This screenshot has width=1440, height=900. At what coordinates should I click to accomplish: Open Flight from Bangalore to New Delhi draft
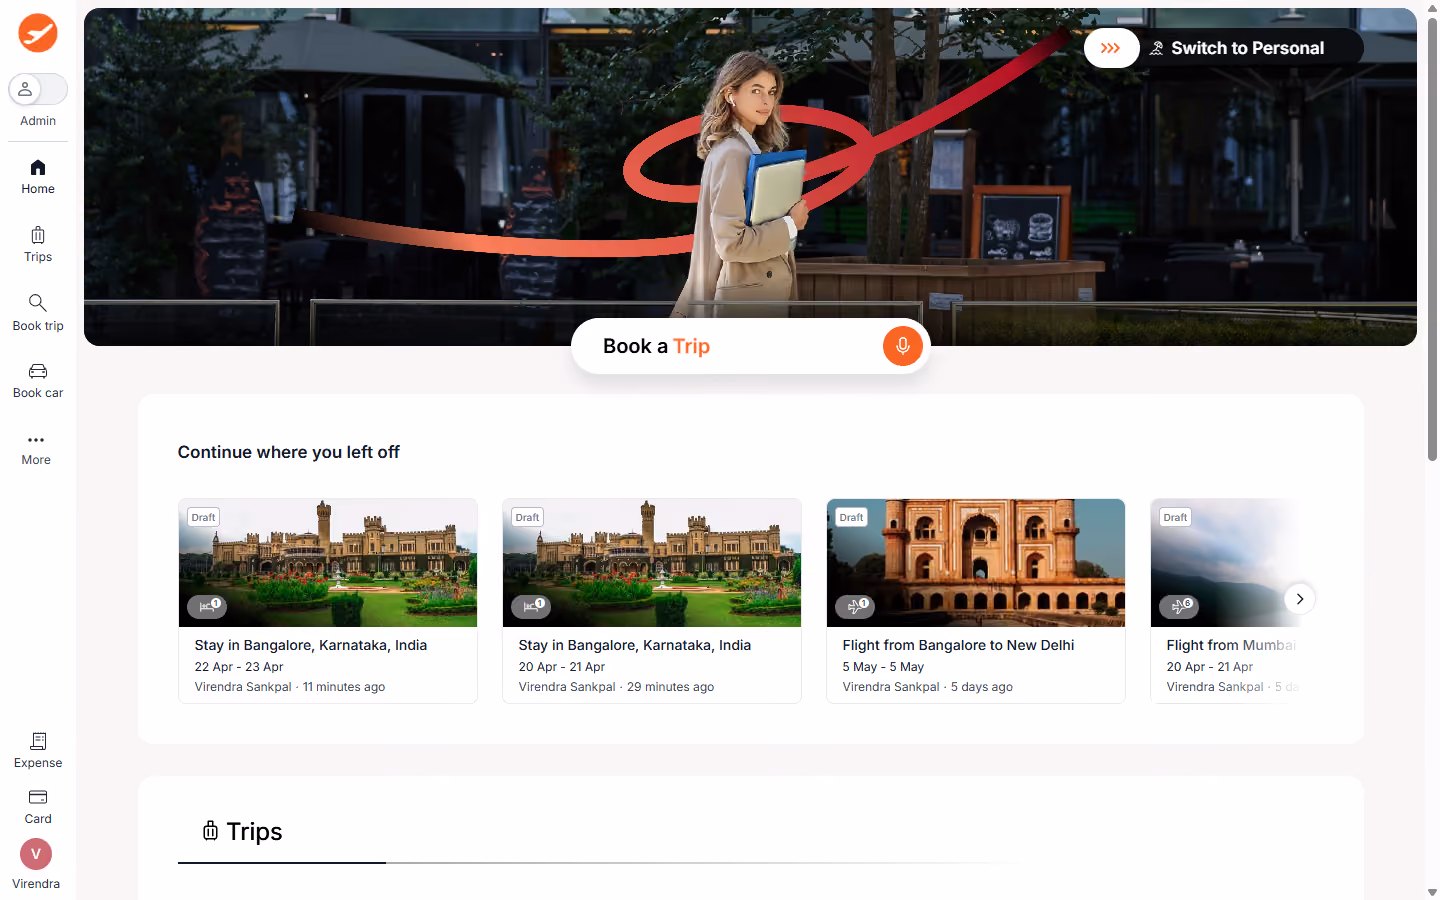(x=976, y=601)
